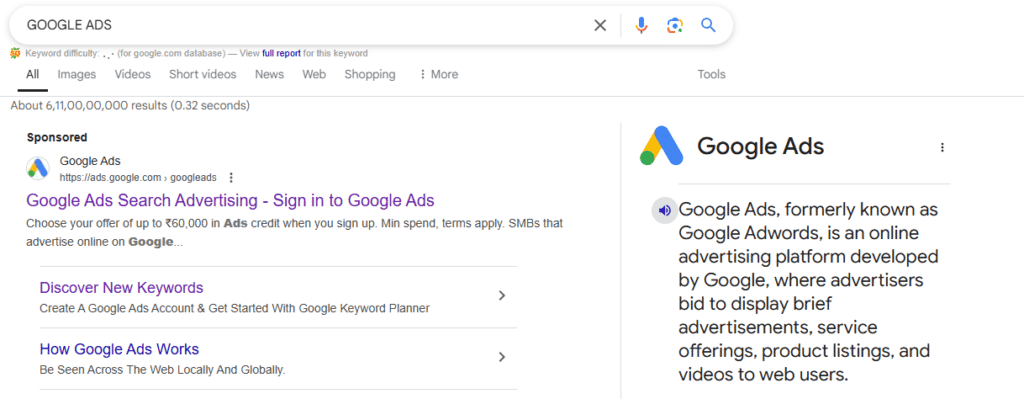Image resolution: width=1024 pixels, height=399 pixels.
Task: Expand Discover New Keywords chevron
Action: click(502, 296)
